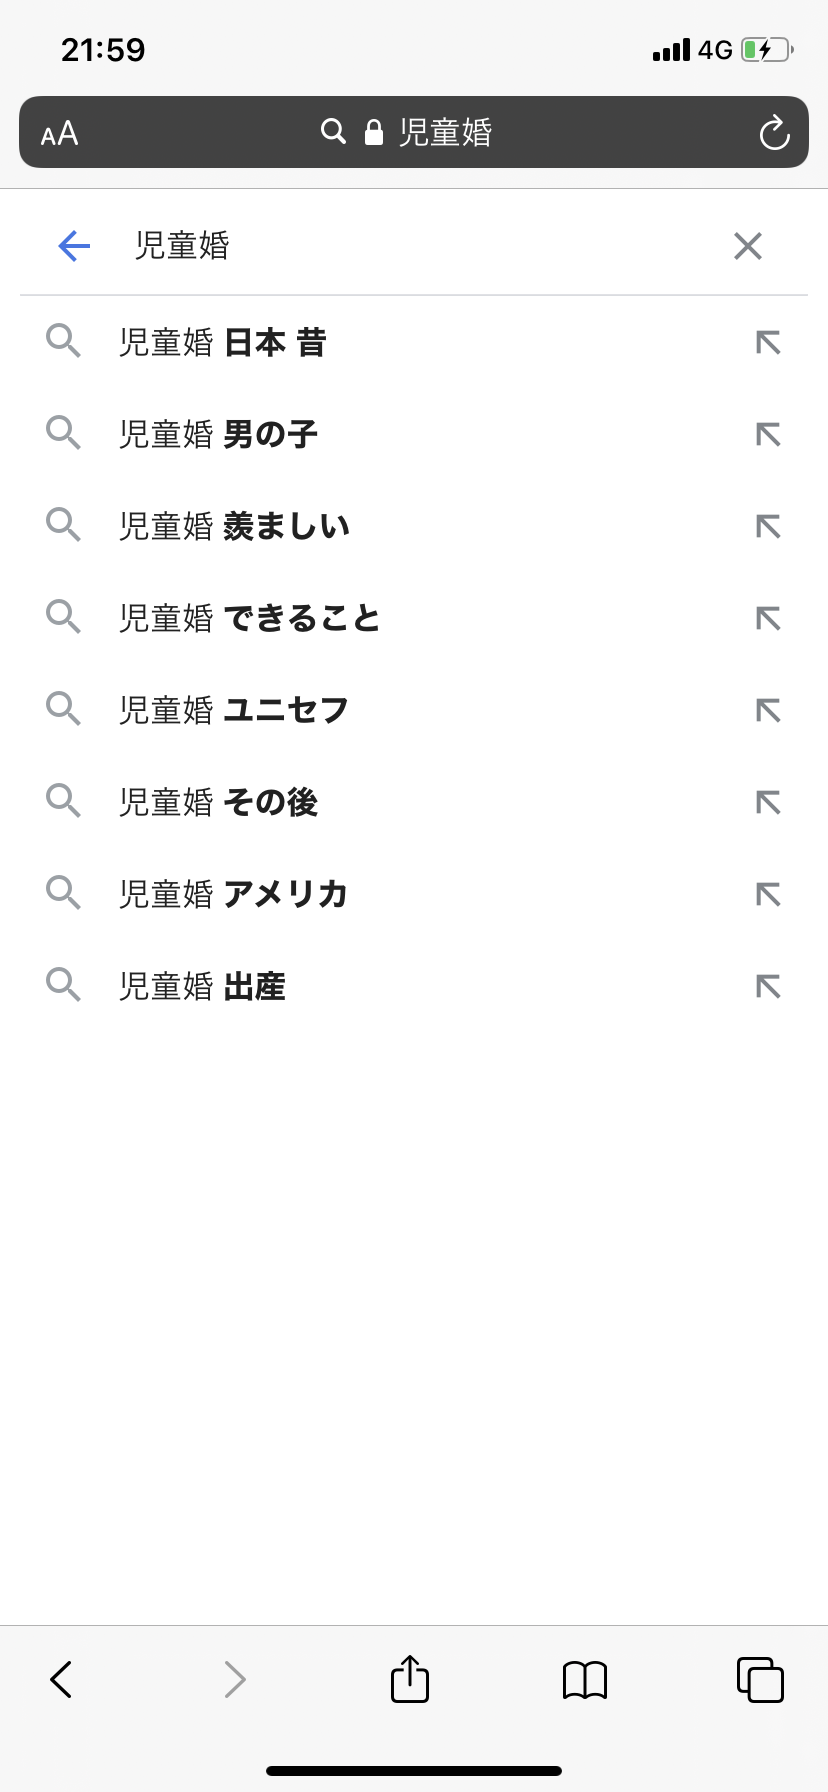This screenshot has width=828, height=1792.
Task: Select the 児童婚 出産 suggestion
Action: coord(202,987)
